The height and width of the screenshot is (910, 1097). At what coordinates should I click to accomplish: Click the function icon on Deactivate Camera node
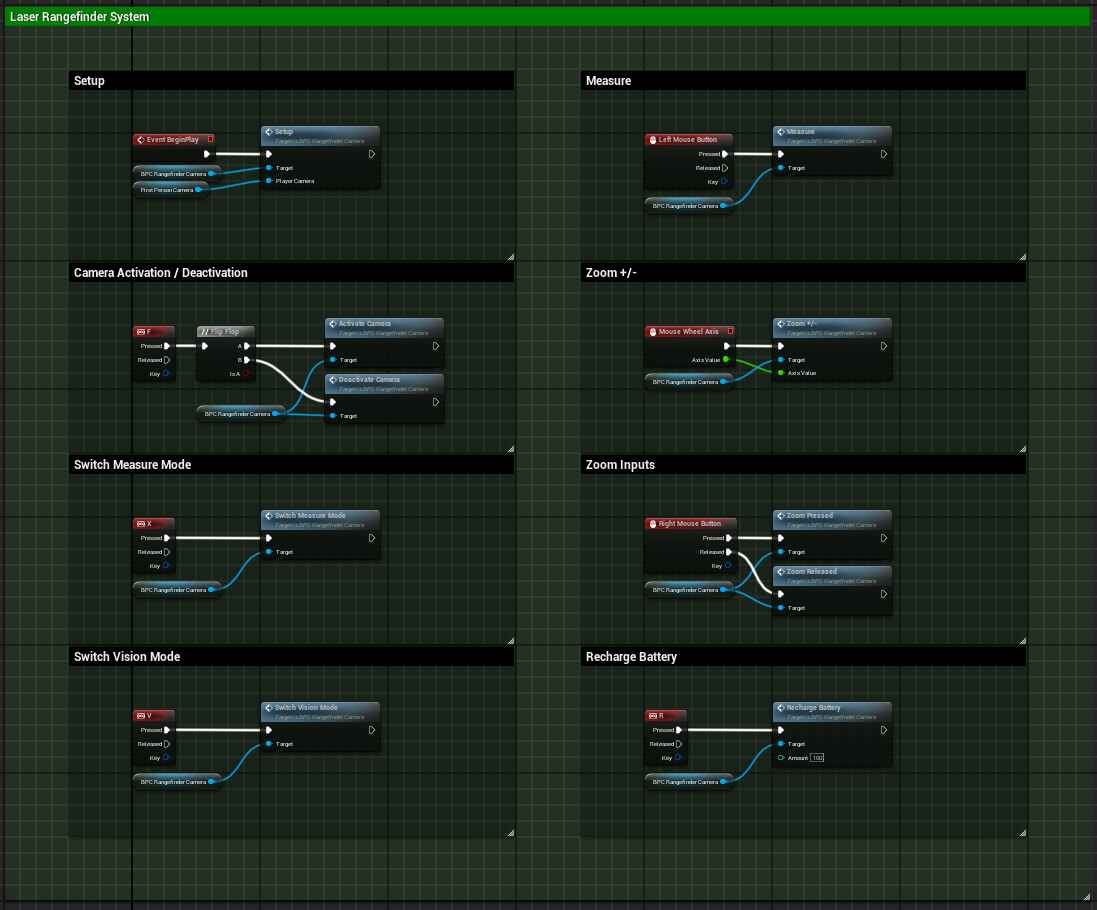pos(333,380)
